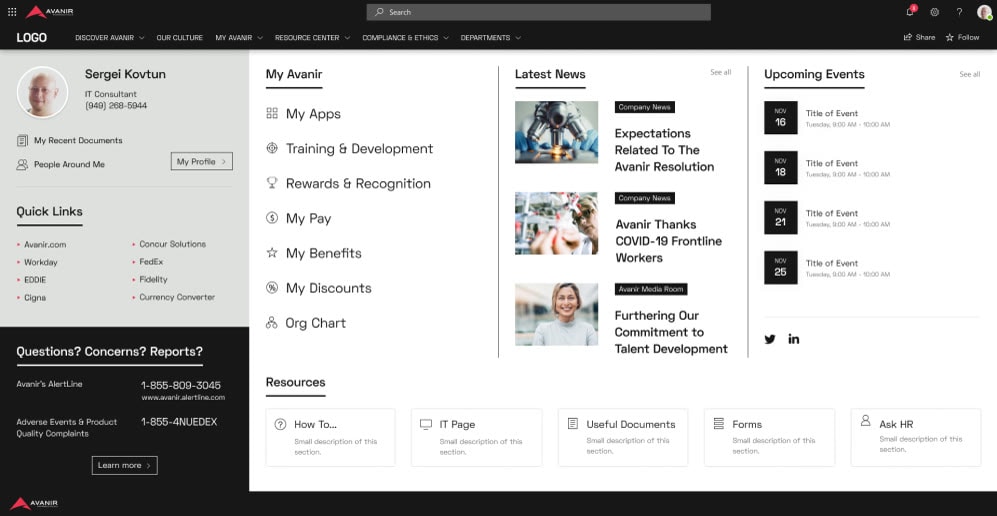The height and width of the screenshot is (516, 997).
Task: Open notifications bell icon
Action: click(x=911, y=11)
